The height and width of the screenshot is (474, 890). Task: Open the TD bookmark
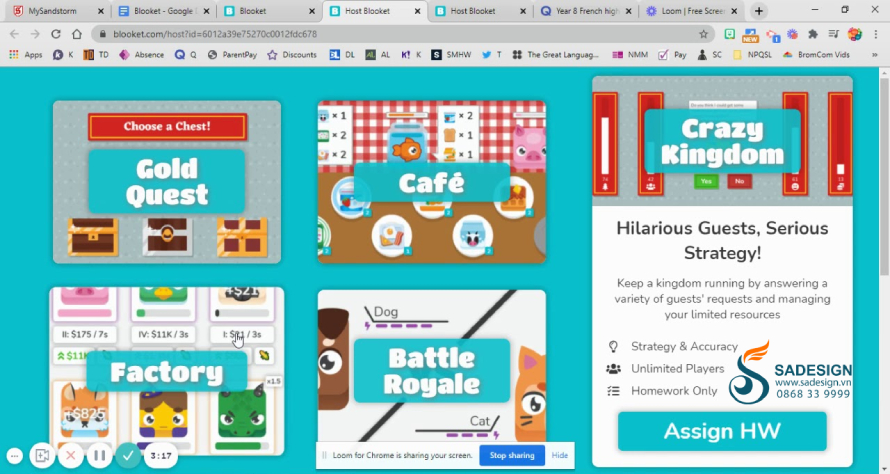point(96,54)
